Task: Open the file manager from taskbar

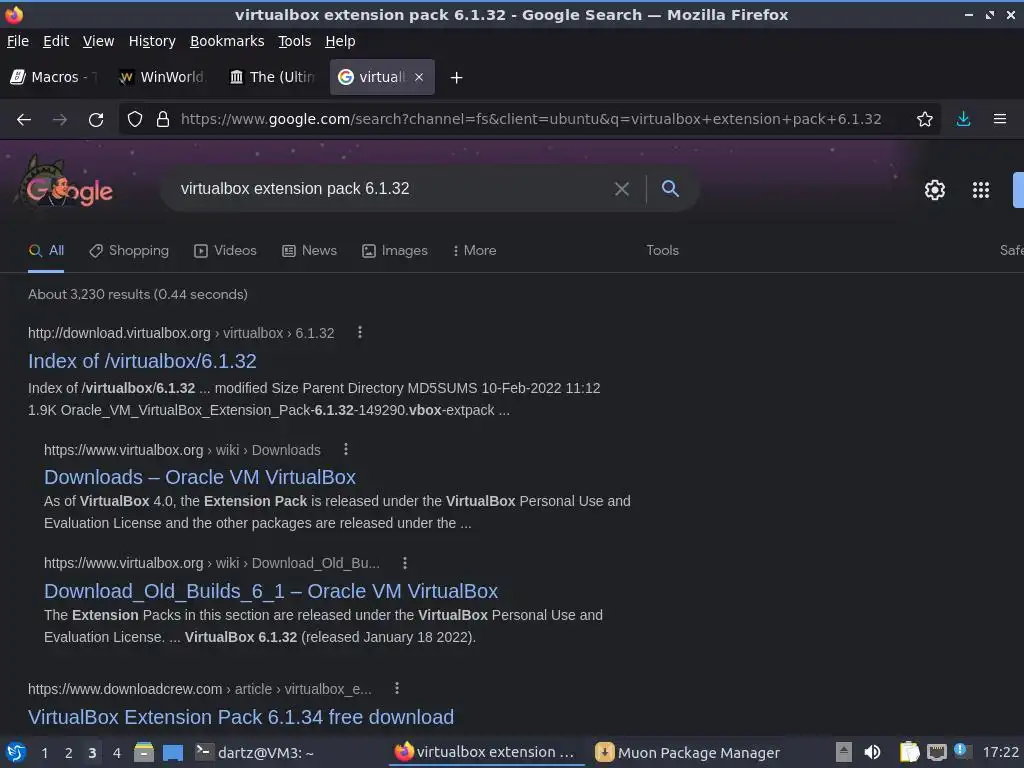Action: tap(144, 752)
